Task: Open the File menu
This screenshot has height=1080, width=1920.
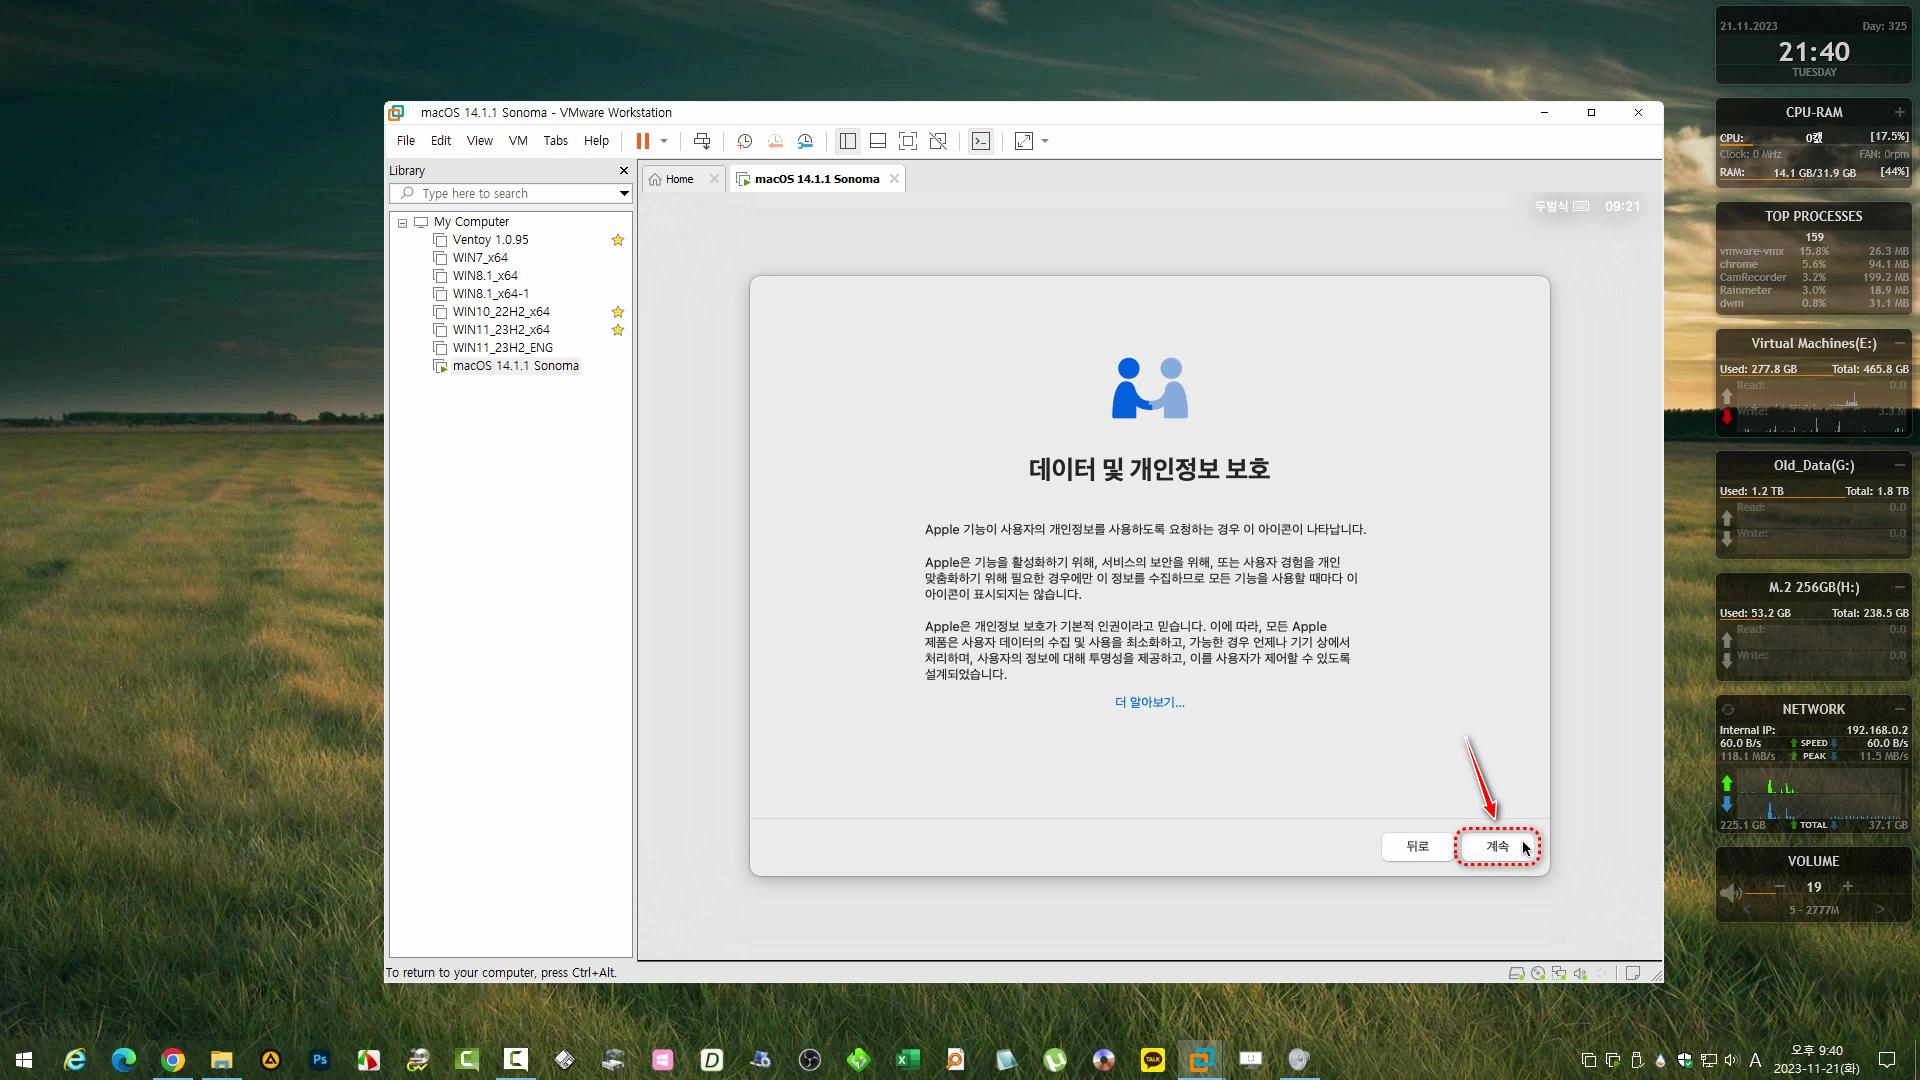Action: point(406,141)
